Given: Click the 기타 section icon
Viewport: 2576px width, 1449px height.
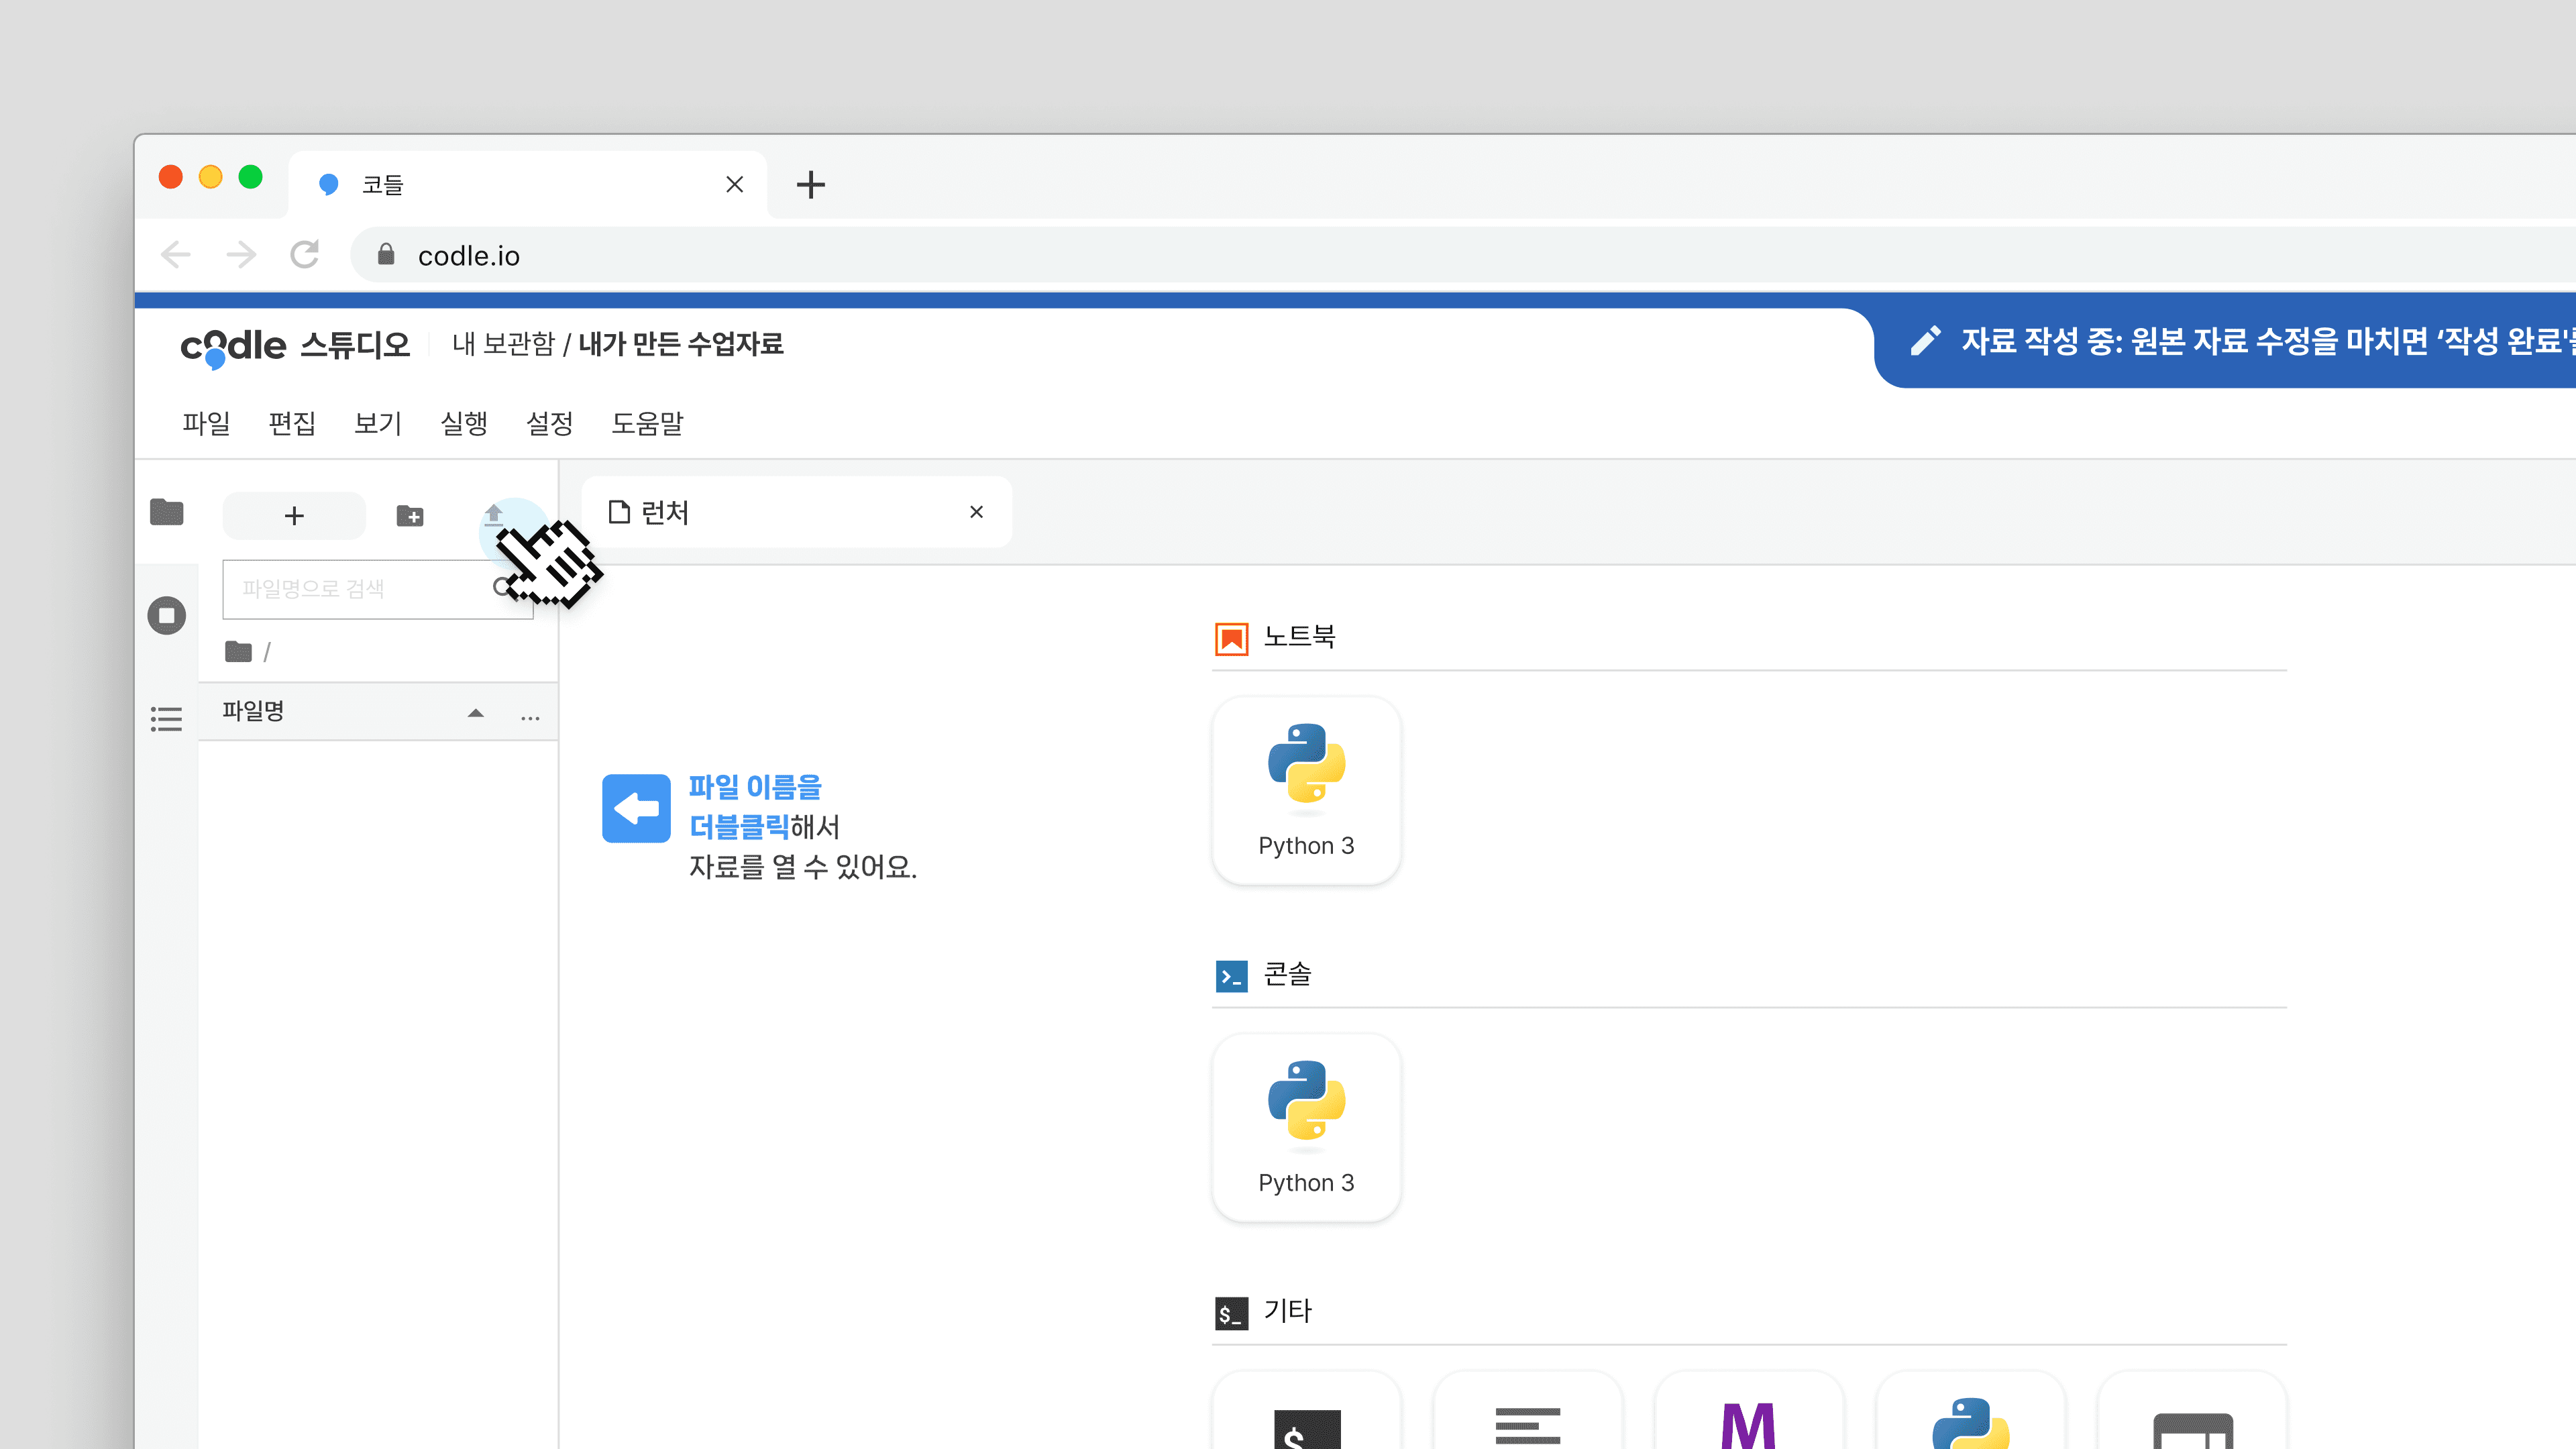Looking at the screenshot, I should pos(1231,1313).
